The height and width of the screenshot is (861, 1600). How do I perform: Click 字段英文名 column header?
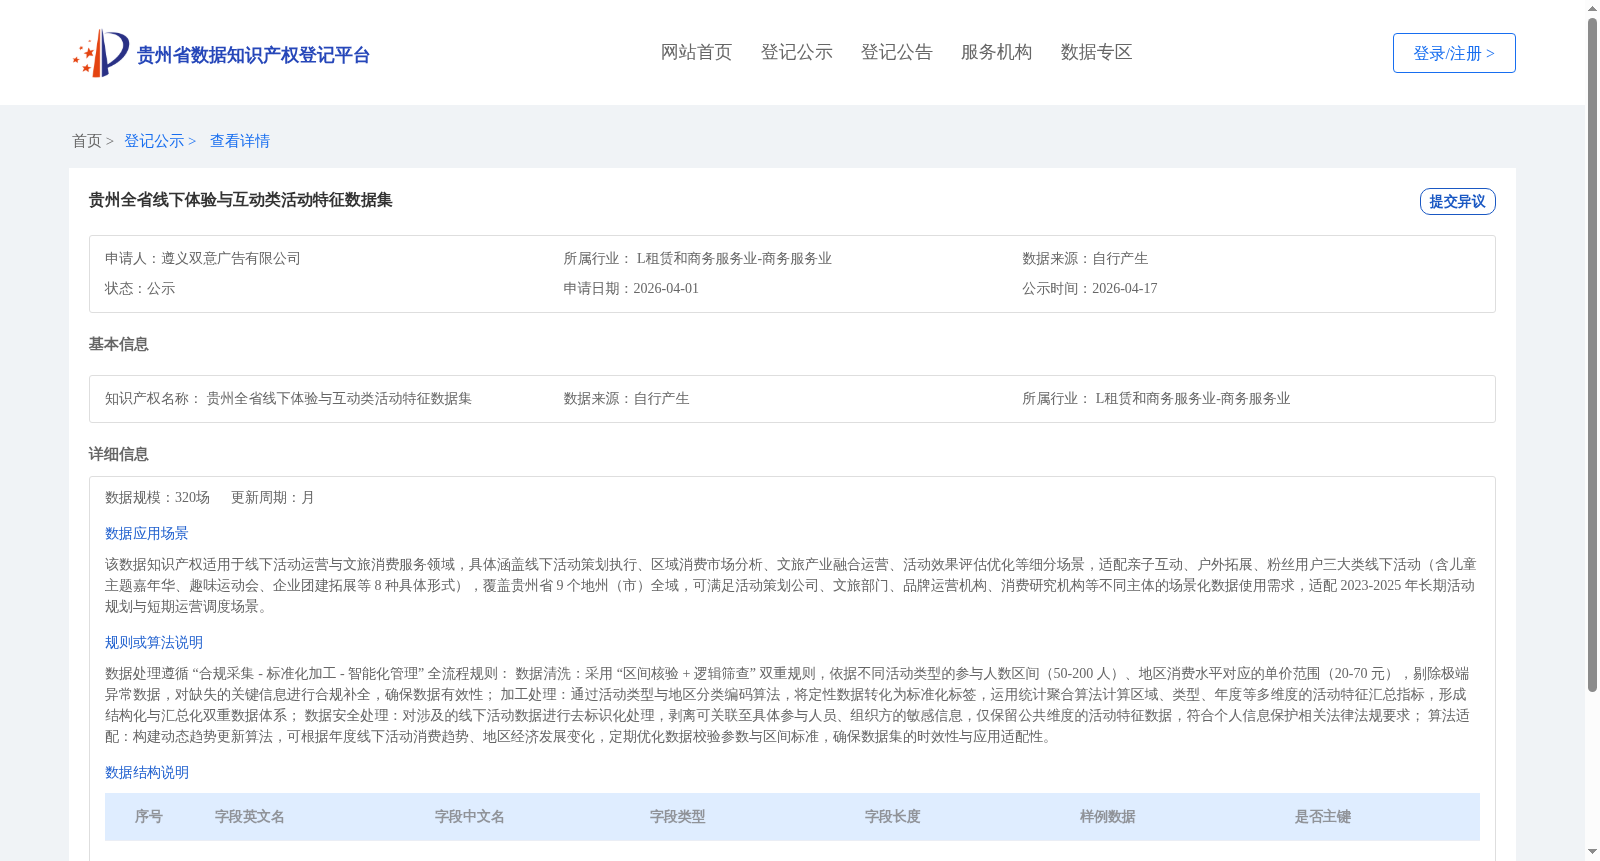coord(250,817)
